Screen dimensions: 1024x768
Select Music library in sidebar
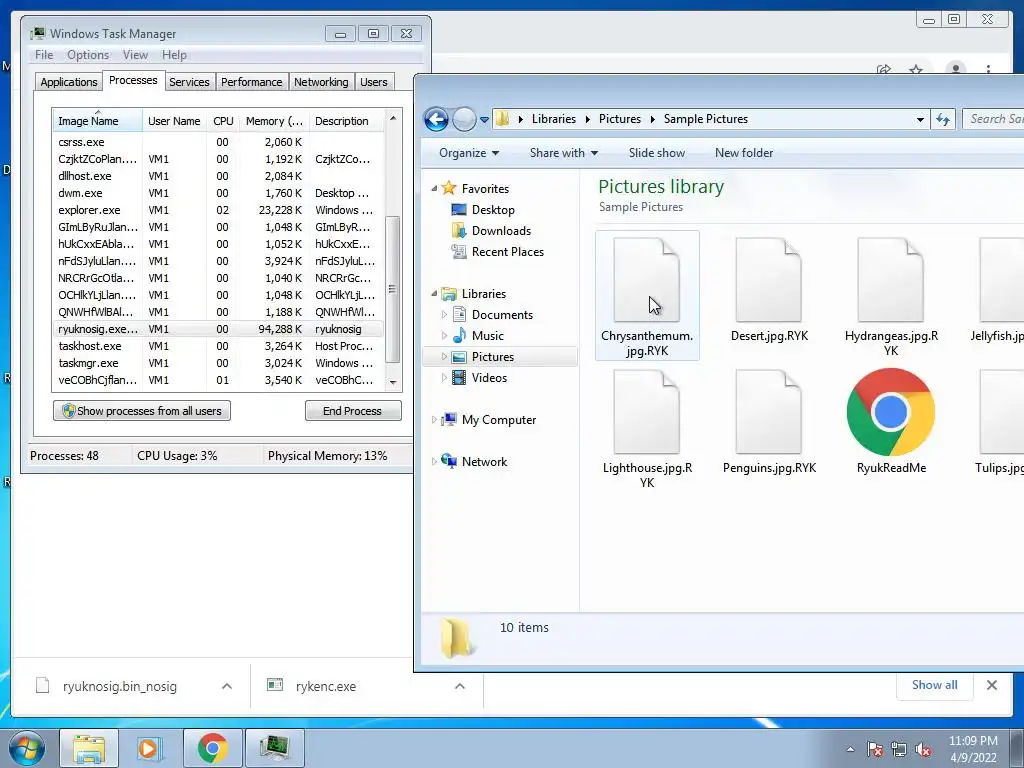coord(487,336)
